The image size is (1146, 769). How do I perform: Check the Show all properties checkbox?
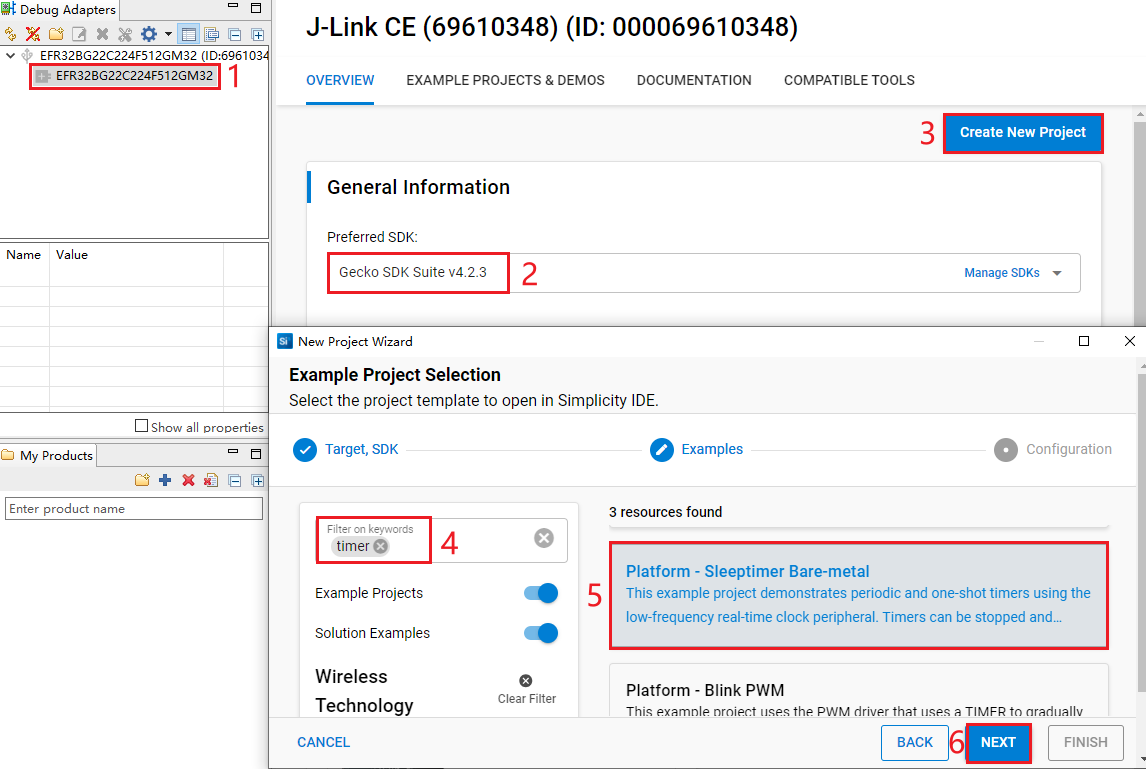click(x=141, y=426)
